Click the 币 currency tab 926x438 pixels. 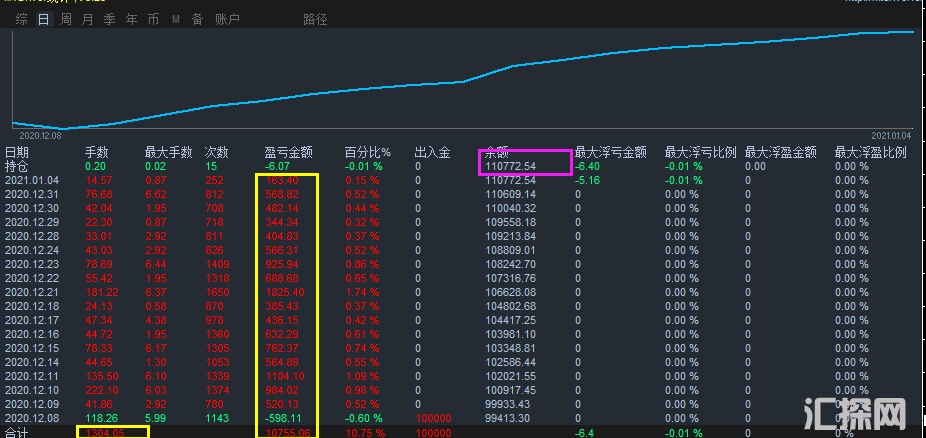coord(153,19)
